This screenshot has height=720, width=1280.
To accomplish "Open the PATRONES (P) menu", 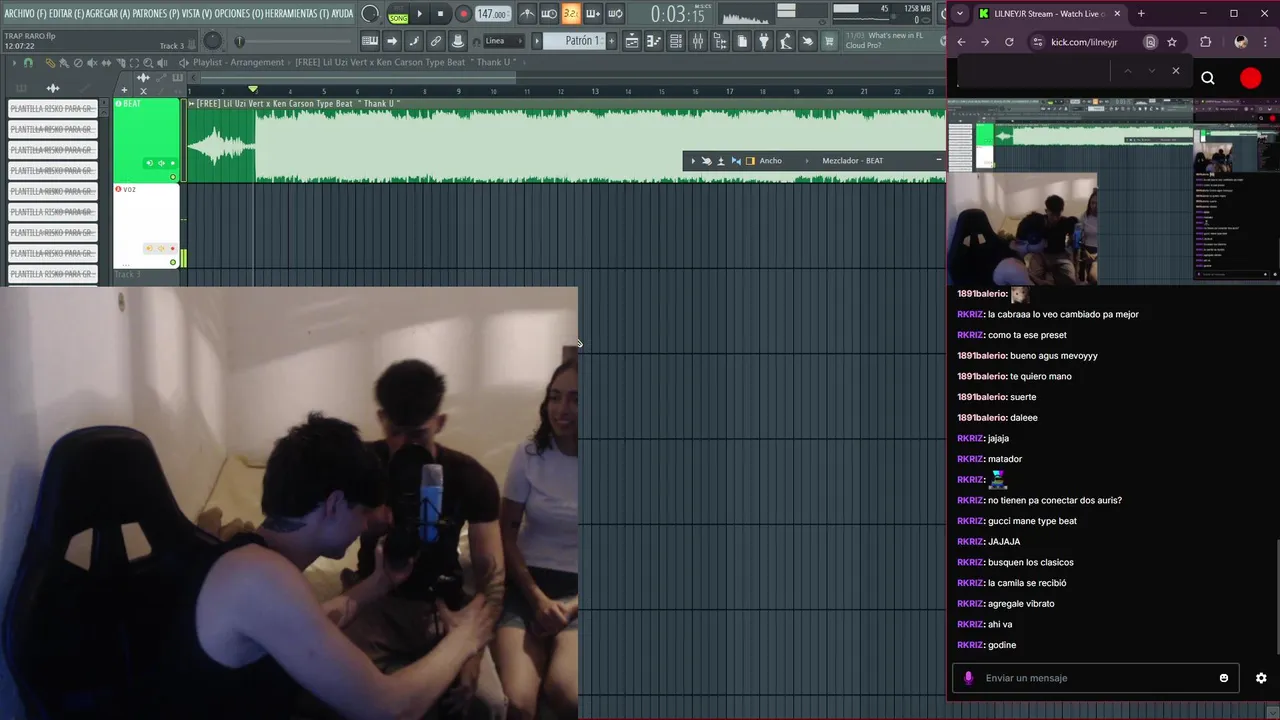I will click(156, 13).
